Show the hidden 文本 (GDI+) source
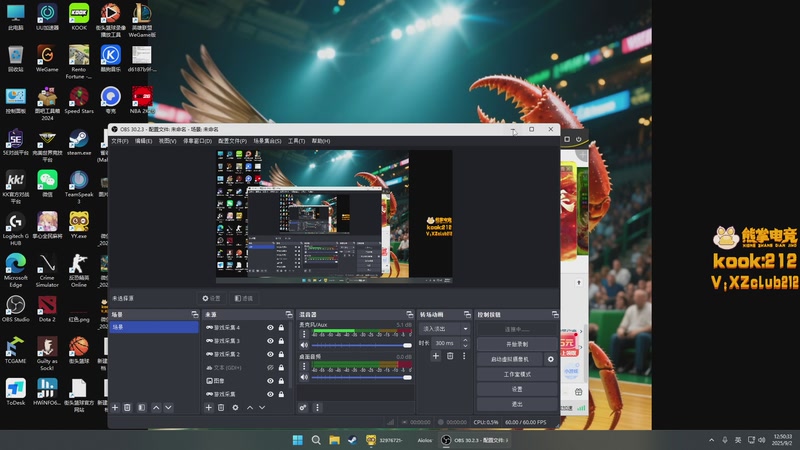This screenshot has width=800, height=450. click(270, 367)
